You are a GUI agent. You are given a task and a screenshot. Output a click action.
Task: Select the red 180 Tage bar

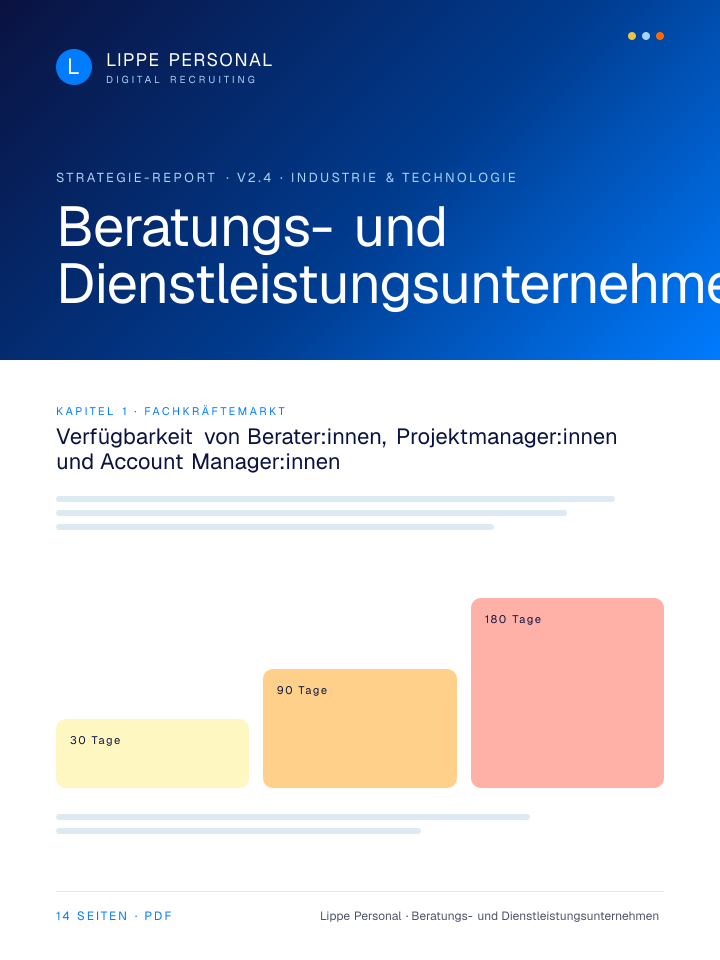click(567, 693)
